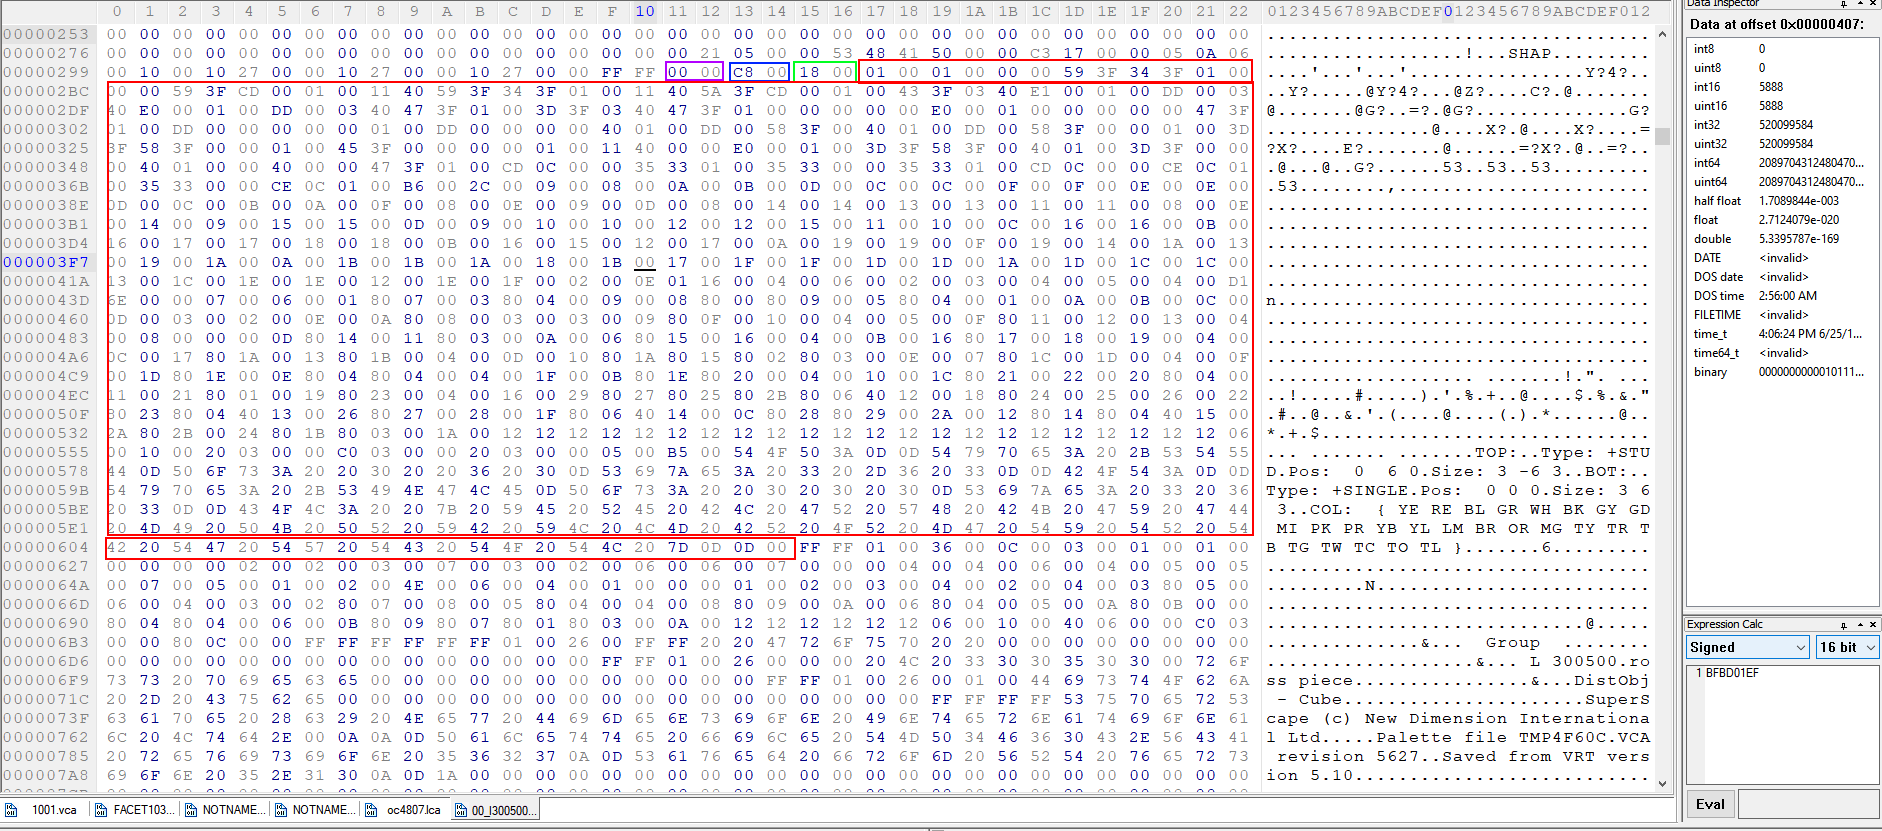Viewport: 1882px width, 831px height.
Task: Click 'Data at offset 0x00000407' header
Action: (1776, 24)
